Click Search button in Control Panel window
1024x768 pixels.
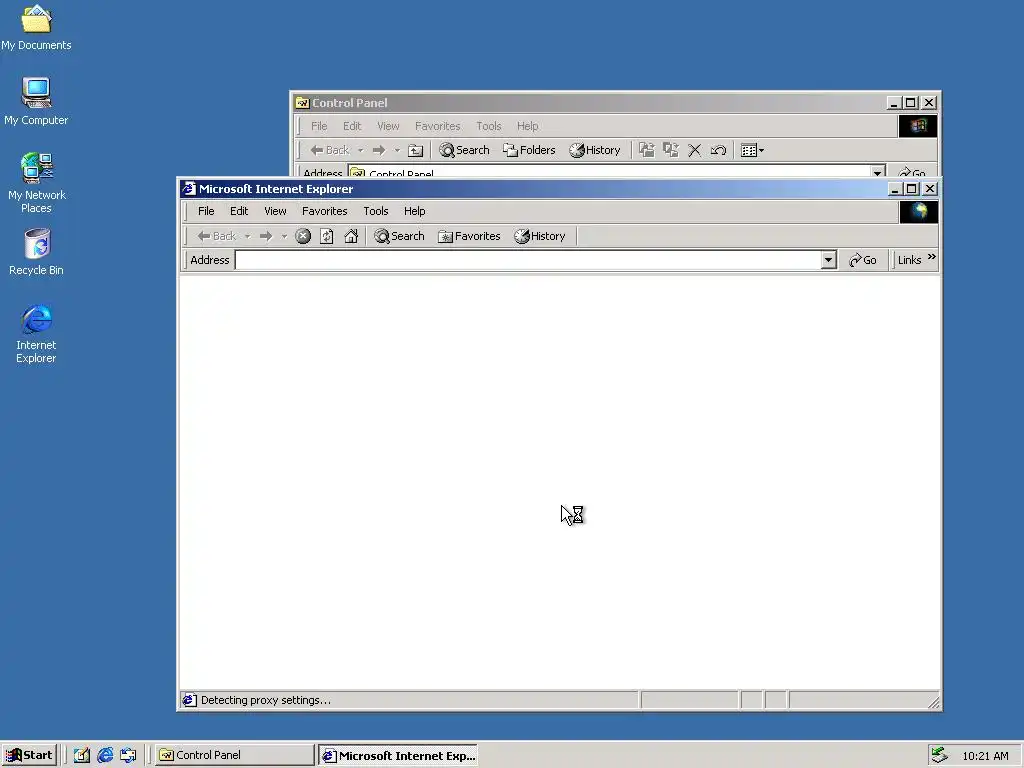pos(464,150)
